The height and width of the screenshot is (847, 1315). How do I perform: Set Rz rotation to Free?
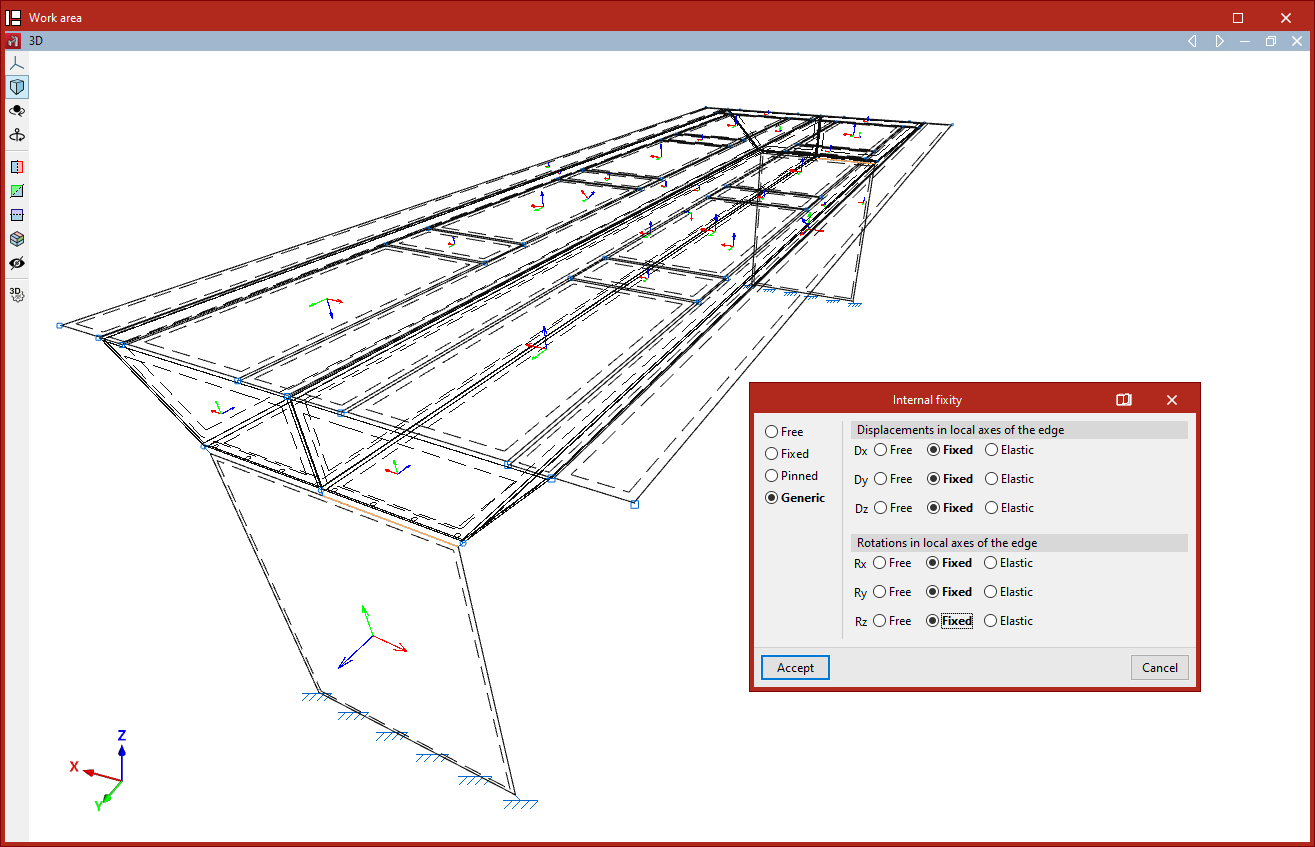pos(892,621)
